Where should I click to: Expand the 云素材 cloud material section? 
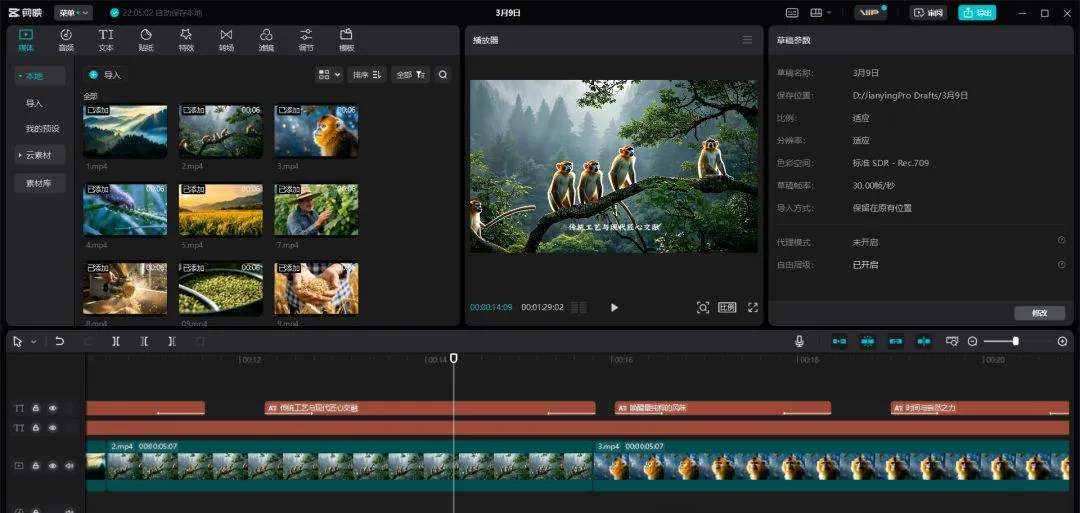pyautogui.click(x=40, y=156)
